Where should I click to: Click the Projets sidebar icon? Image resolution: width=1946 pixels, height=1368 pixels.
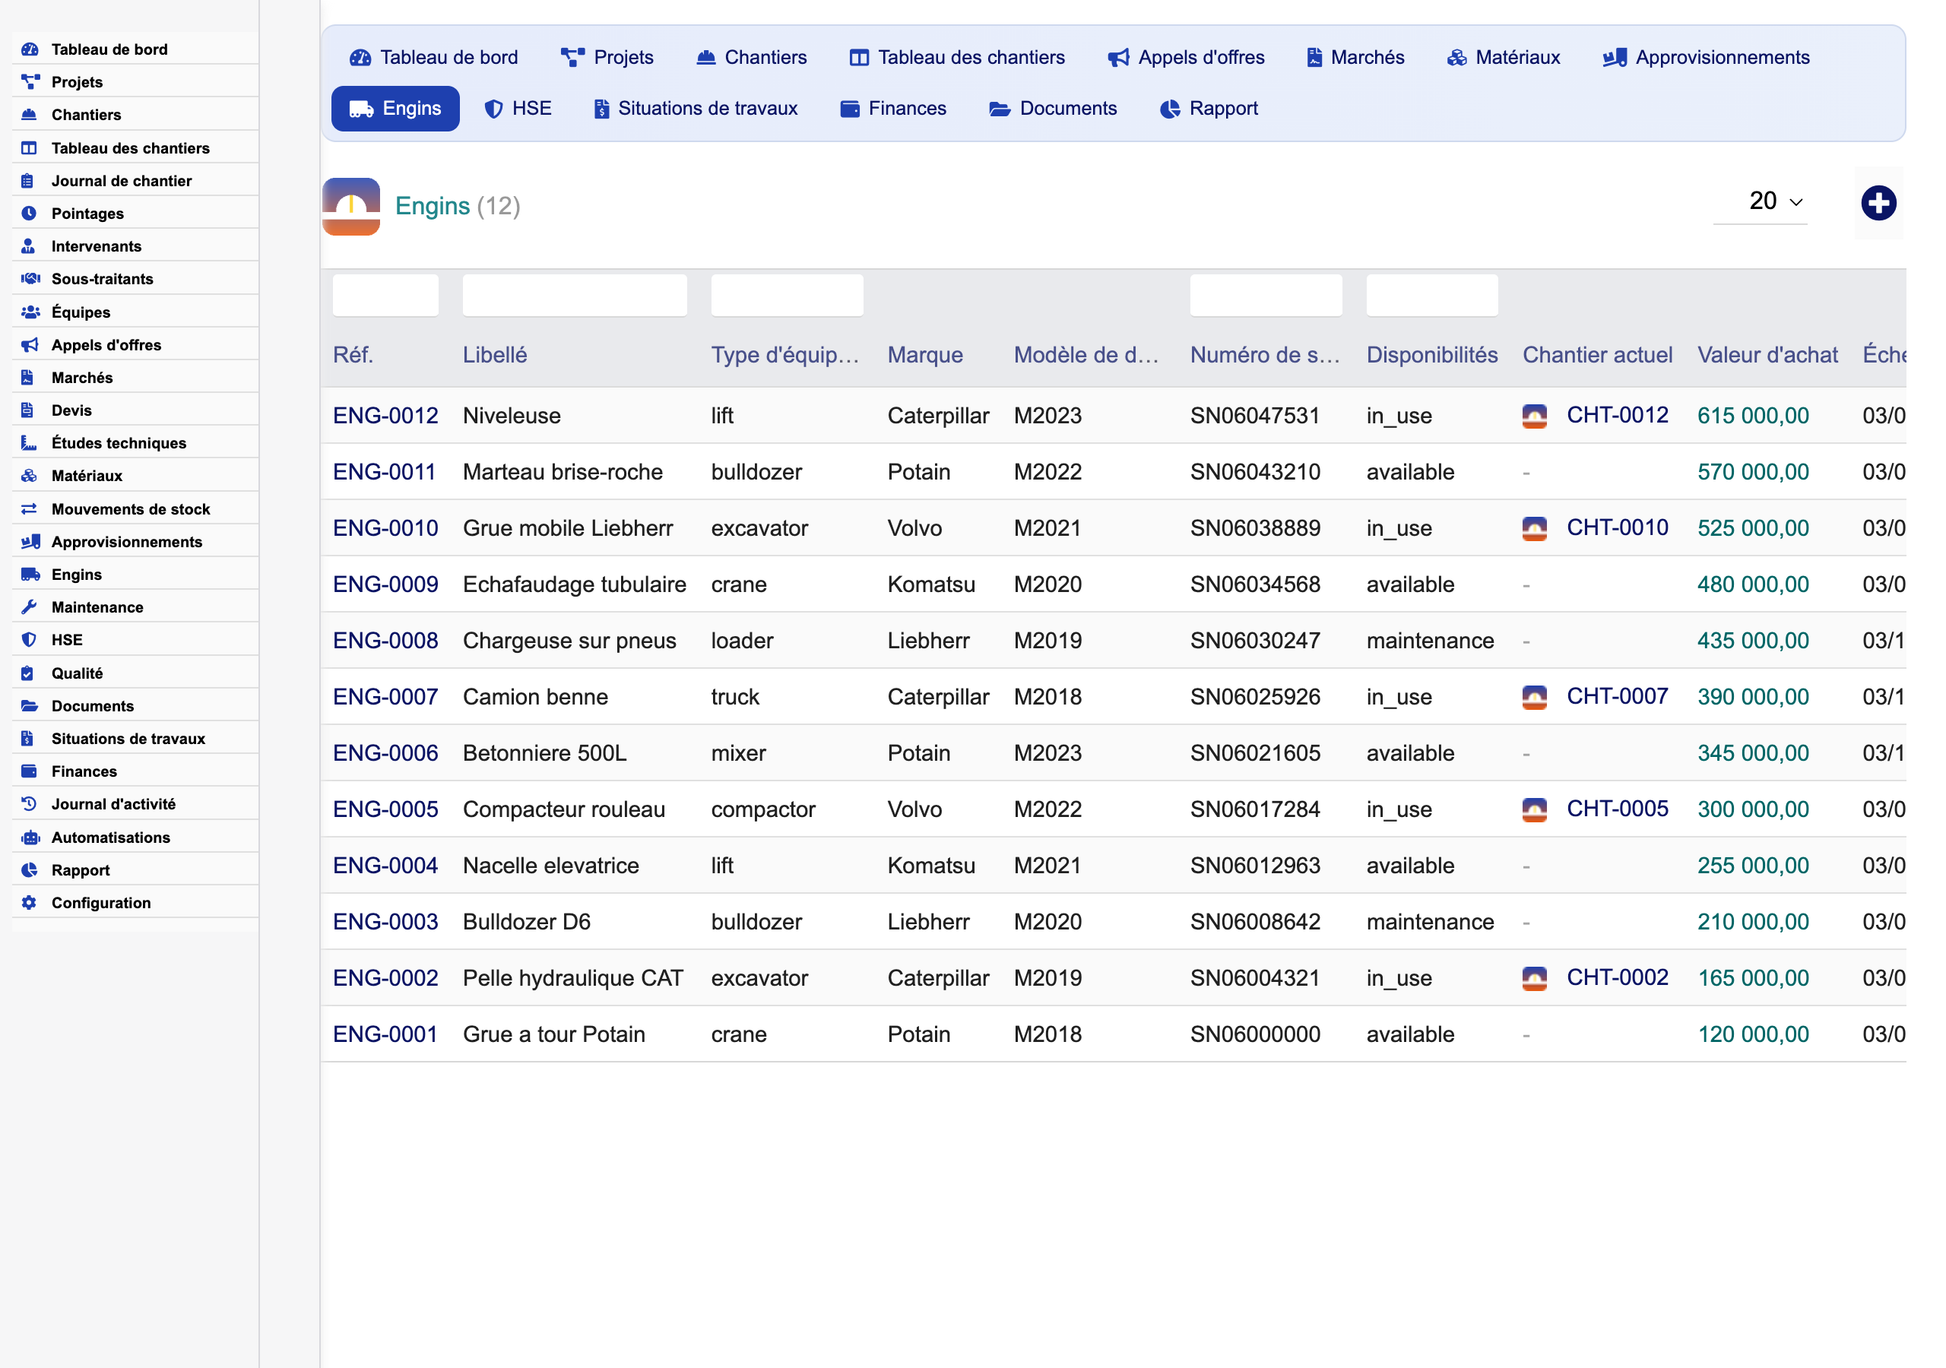30,82
